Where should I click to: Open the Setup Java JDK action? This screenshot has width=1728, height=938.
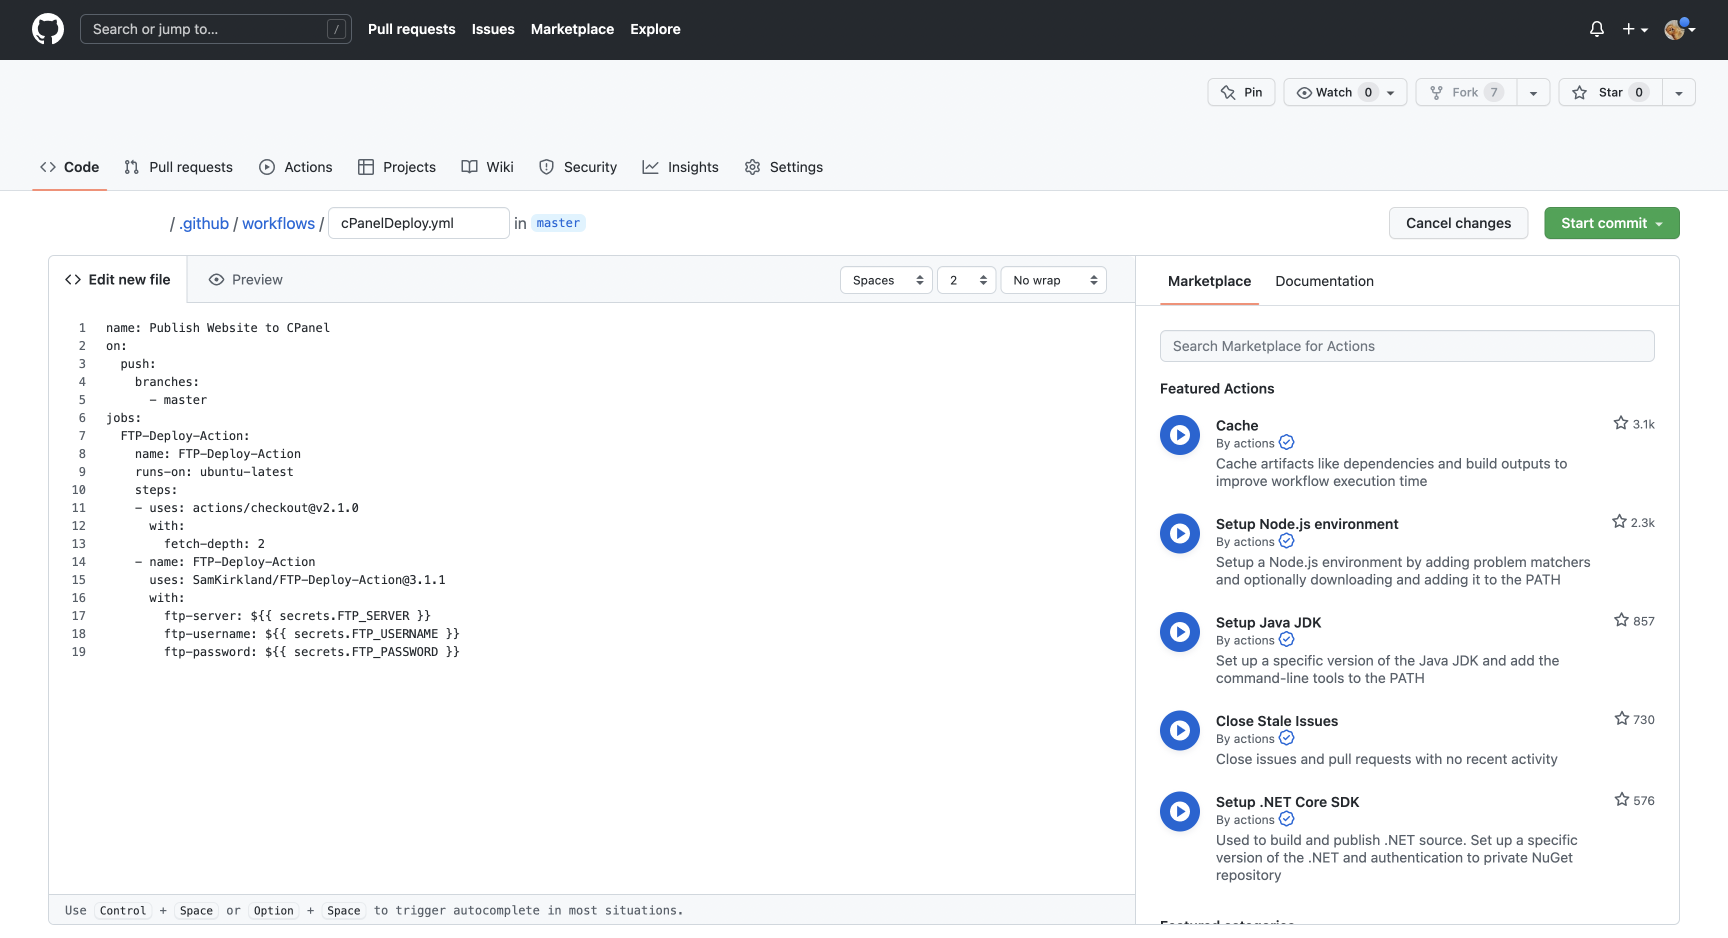point(1268,623)
